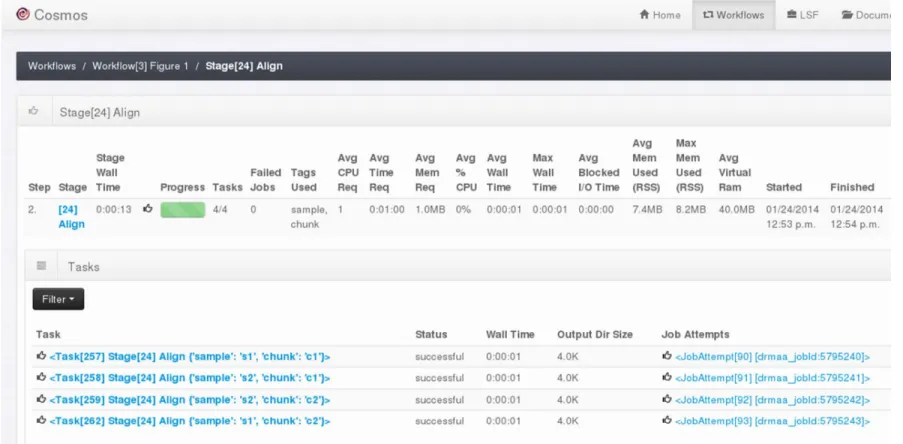Click the Cosmos logo icon
This screenshot has width=903, height=444.
[22, 14]
